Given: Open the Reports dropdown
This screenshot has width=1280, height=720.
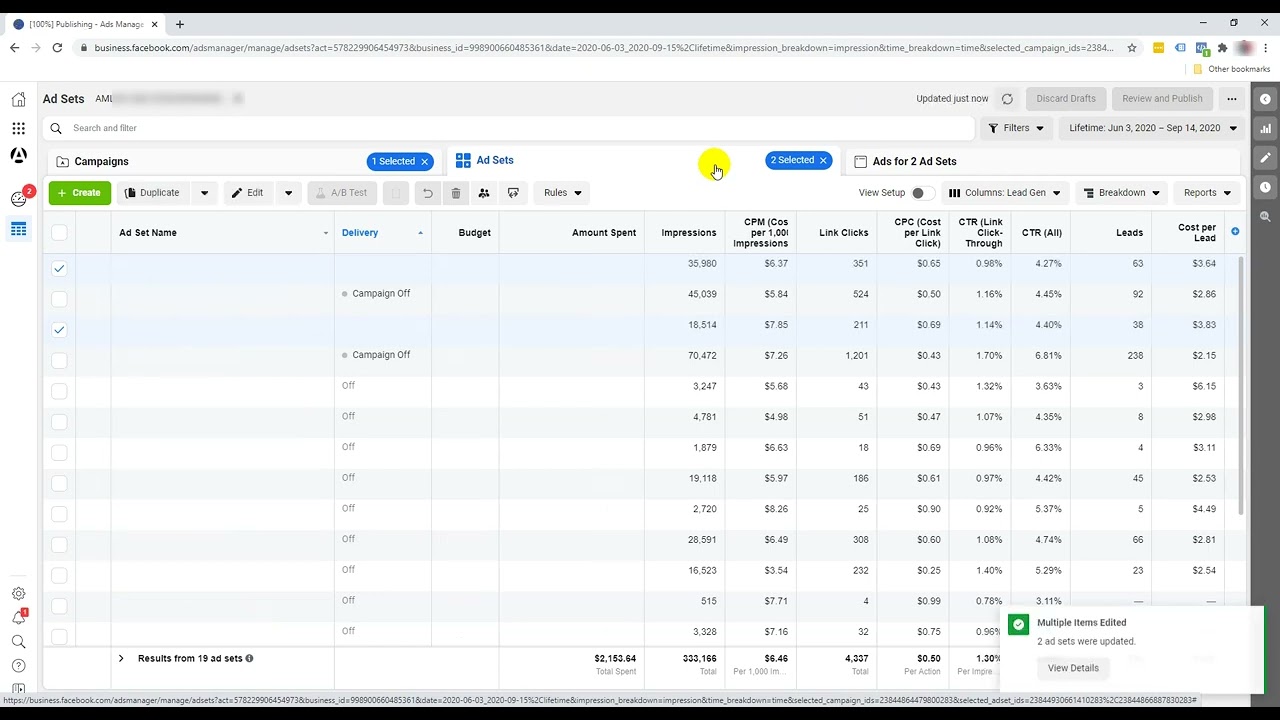Looking at the screenshot, I should 1206,193.
